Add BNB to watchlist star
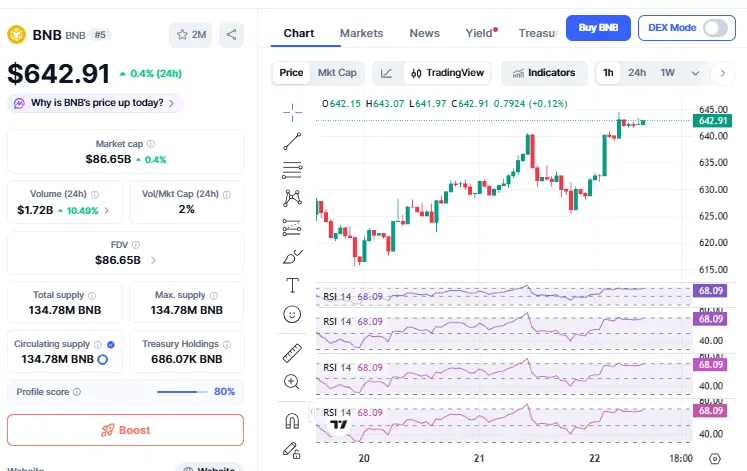 click(x=190, y=35)
